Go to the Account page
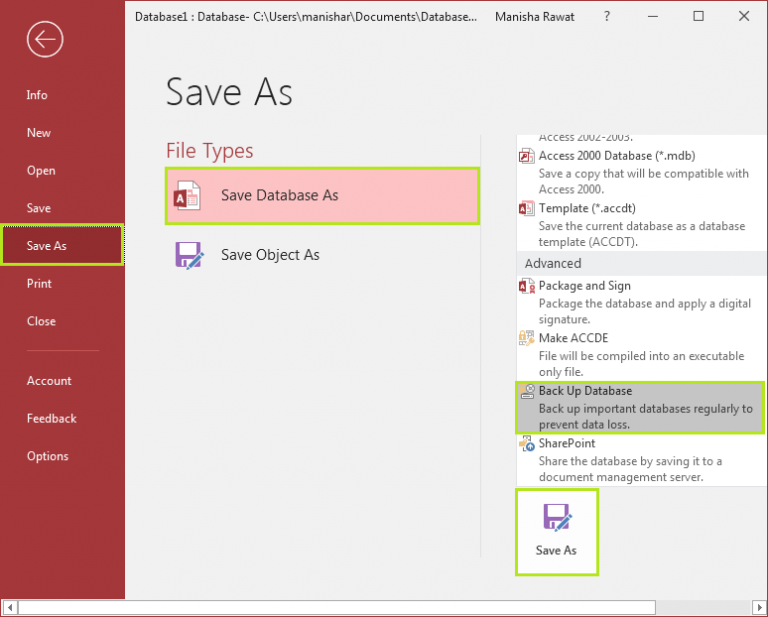Screen dimensions: 768x617 tap(49, 381)
